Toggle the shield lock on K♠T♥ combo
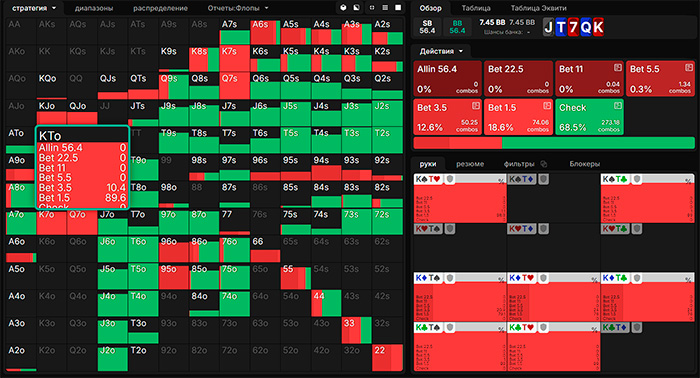This screenshot has height=378, width=700. 450,179
